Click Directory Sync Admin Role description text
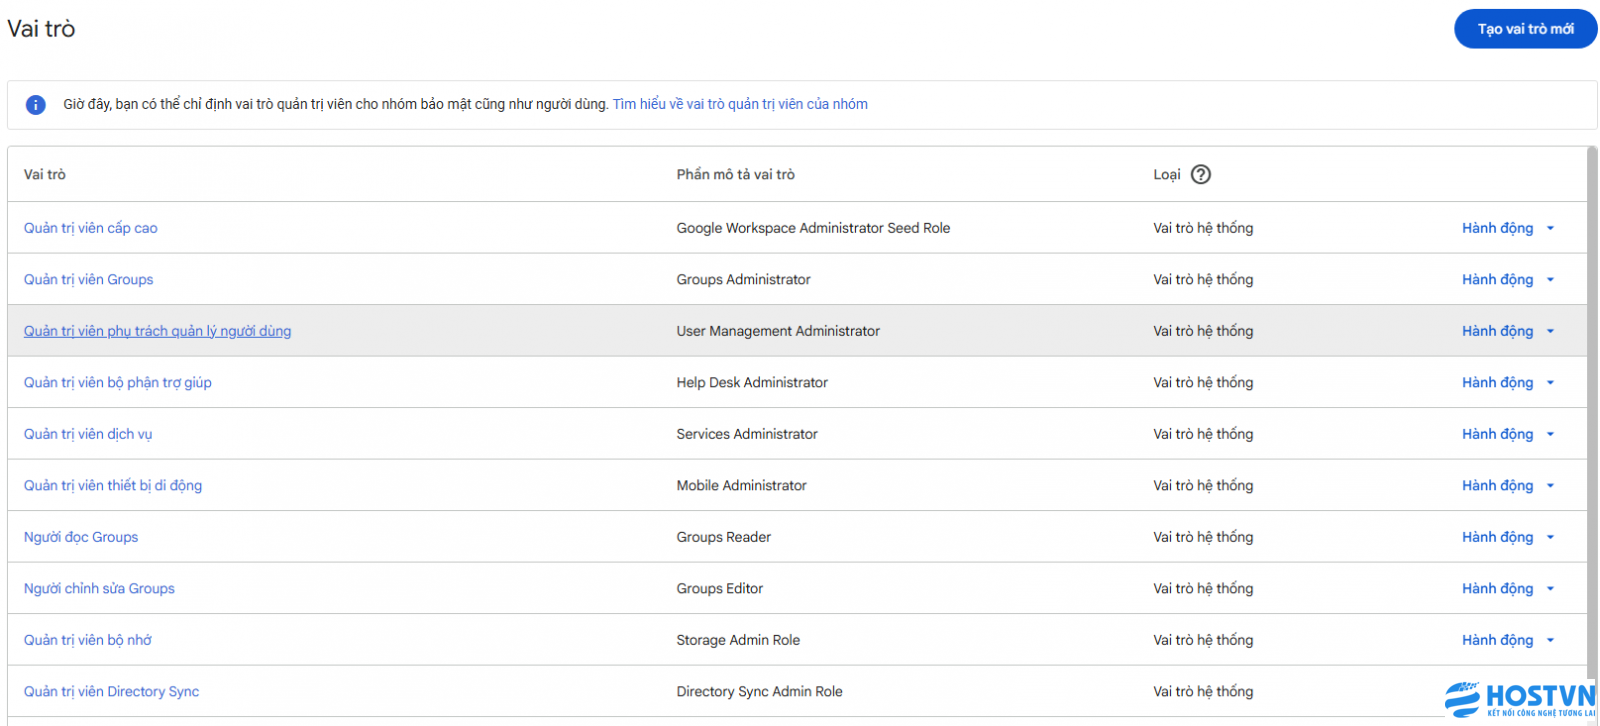Screen dimensions: 1600x726 coord(759,691)
